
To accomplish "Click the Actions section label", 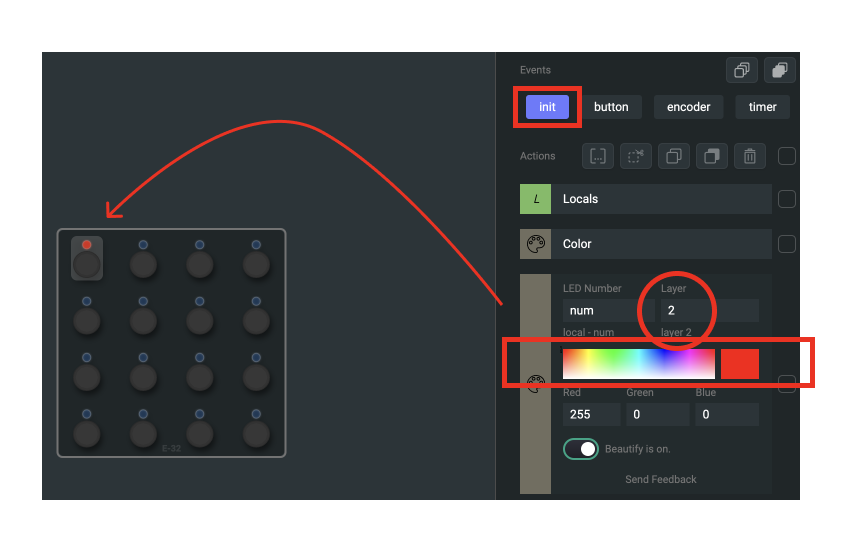I will (538, 156).
